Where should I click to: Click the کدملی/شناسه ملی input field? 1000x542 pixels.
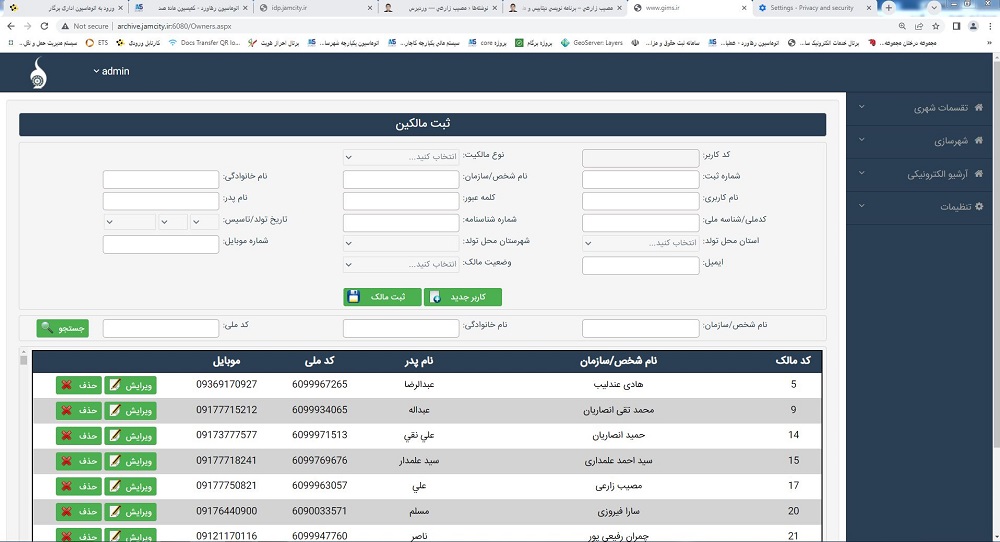640,223
